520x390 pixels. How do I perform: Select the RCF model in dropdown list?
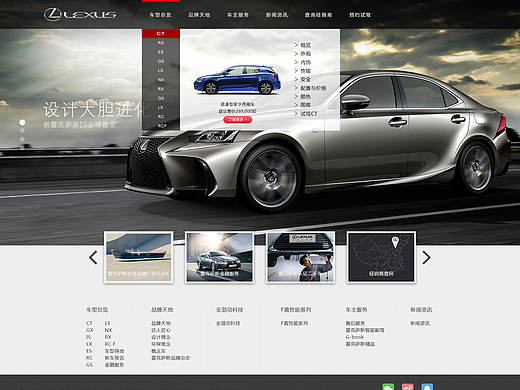tap(162, 126)
